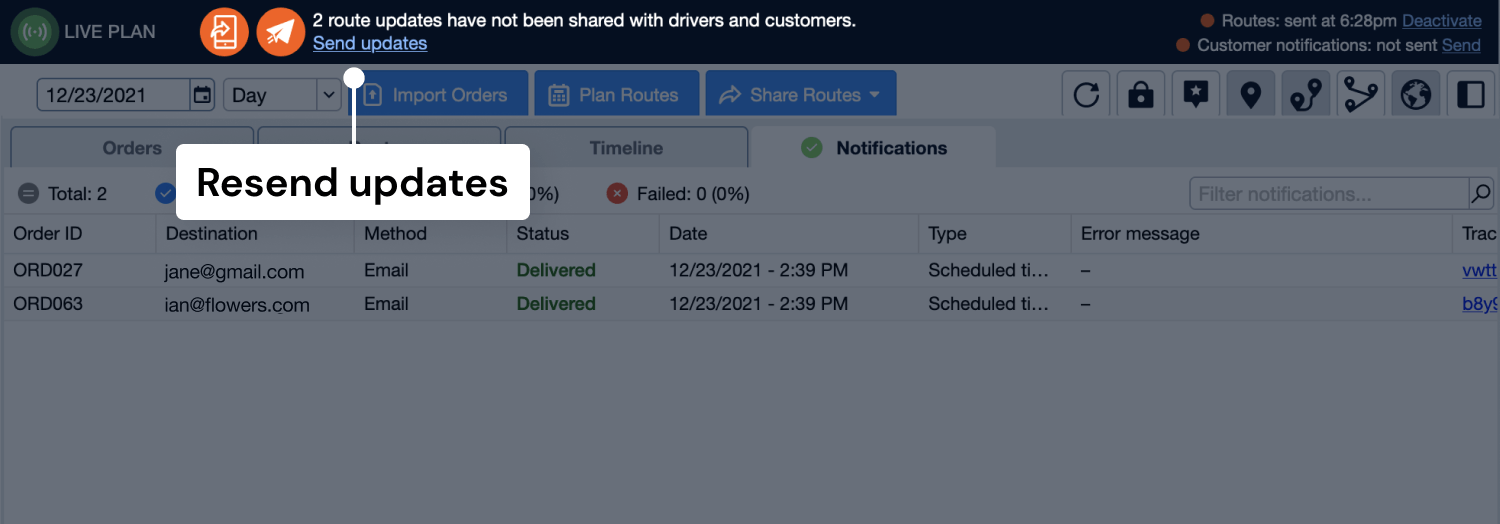Click the branching route lines icon
This screenshot has width=1500, height=524.
1360,95
